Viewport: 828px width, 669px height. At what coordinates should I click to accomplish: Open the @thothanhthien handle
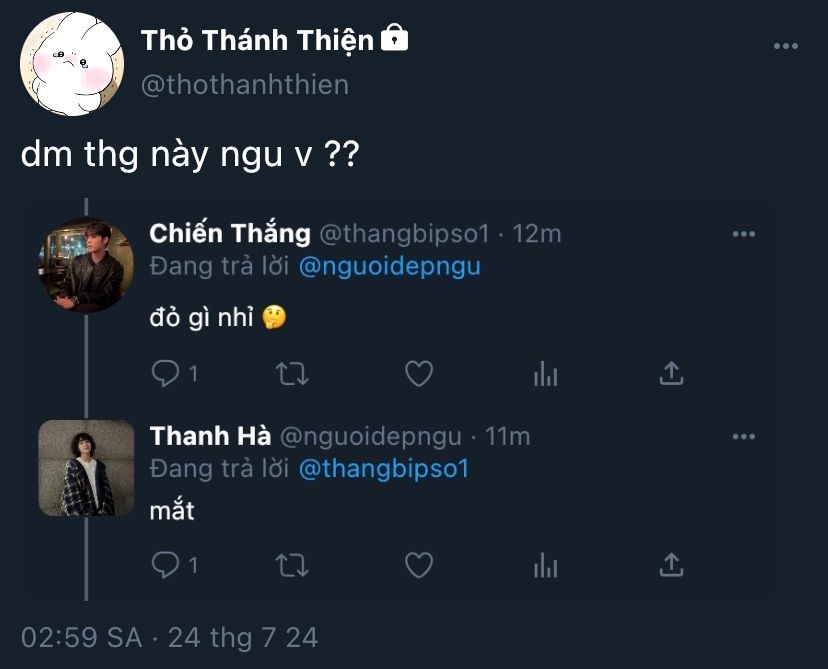[244, 85]
